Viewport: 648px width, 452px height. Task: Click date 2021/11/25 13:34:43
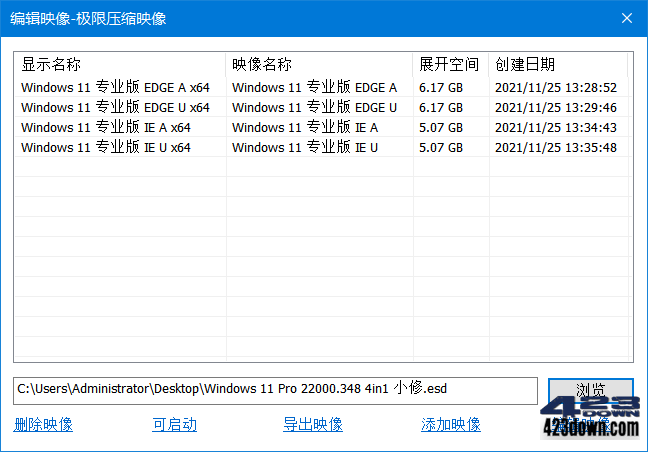pos(556,128)
